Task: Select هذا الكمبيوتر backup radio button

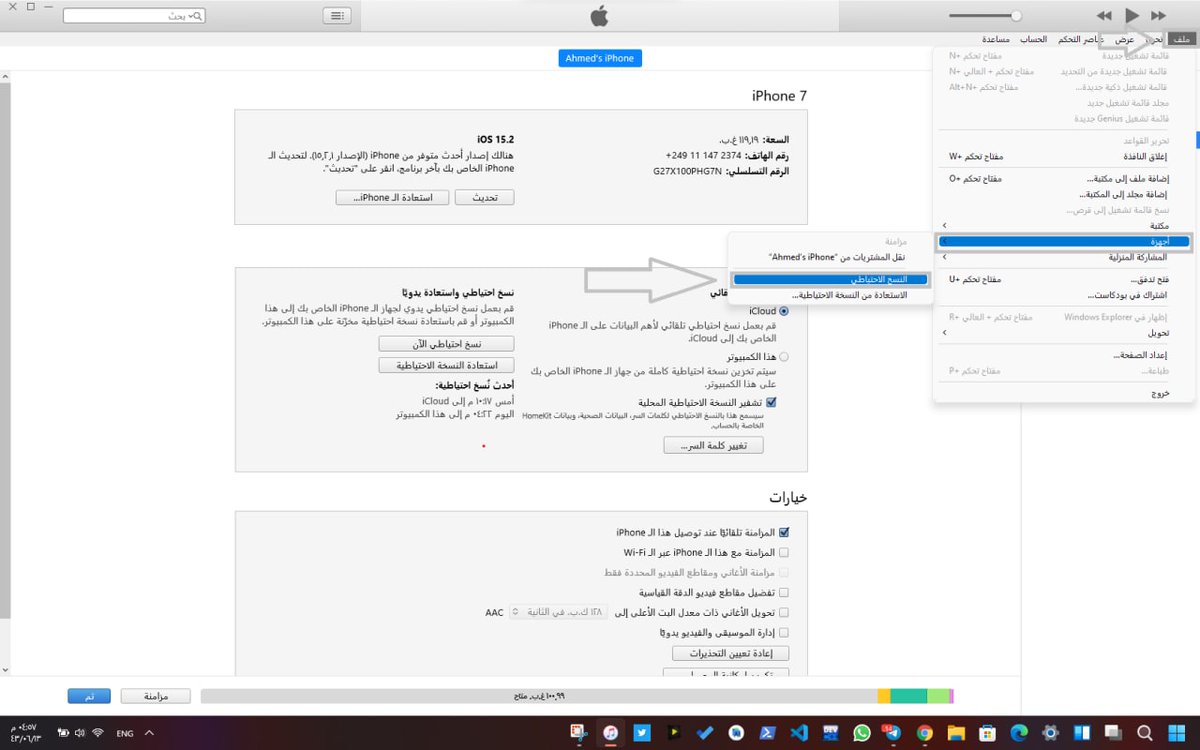Action: pos(783,356)
